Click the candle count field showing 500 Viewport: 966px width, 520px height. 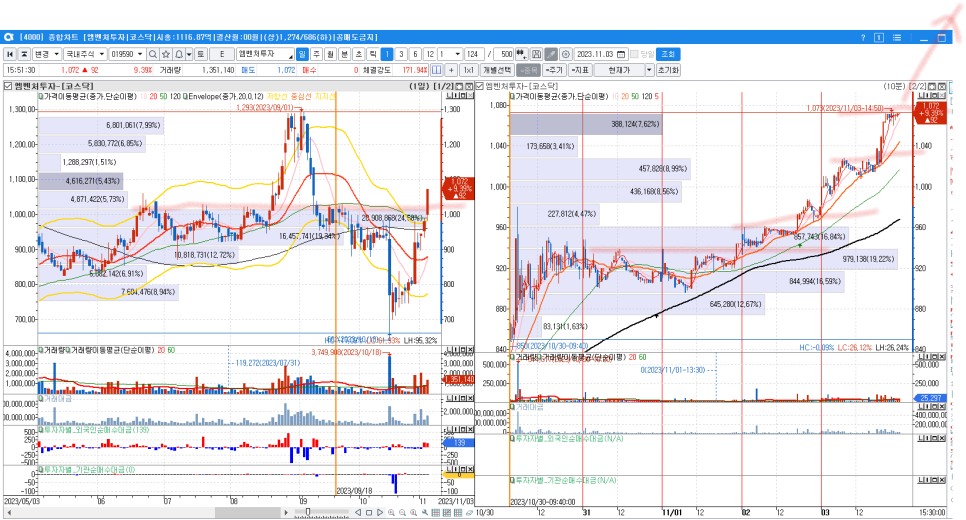coord(505,54)
